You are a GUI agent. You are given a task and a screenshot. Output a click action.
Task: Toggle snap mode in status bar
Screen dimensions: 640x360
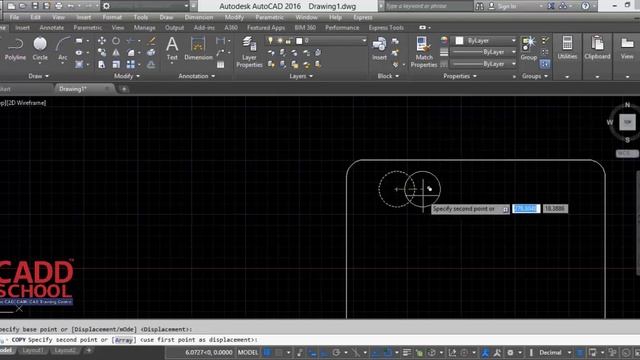pyautogui.click(x=279, y=352)
